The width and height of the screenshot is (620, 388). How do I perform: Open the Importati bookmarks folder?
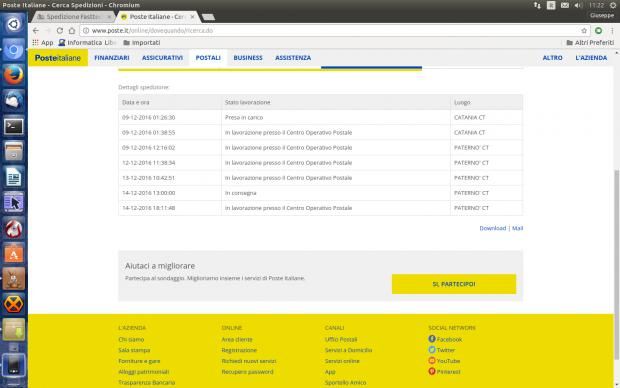pyautogui.click(x=142, y=42)
